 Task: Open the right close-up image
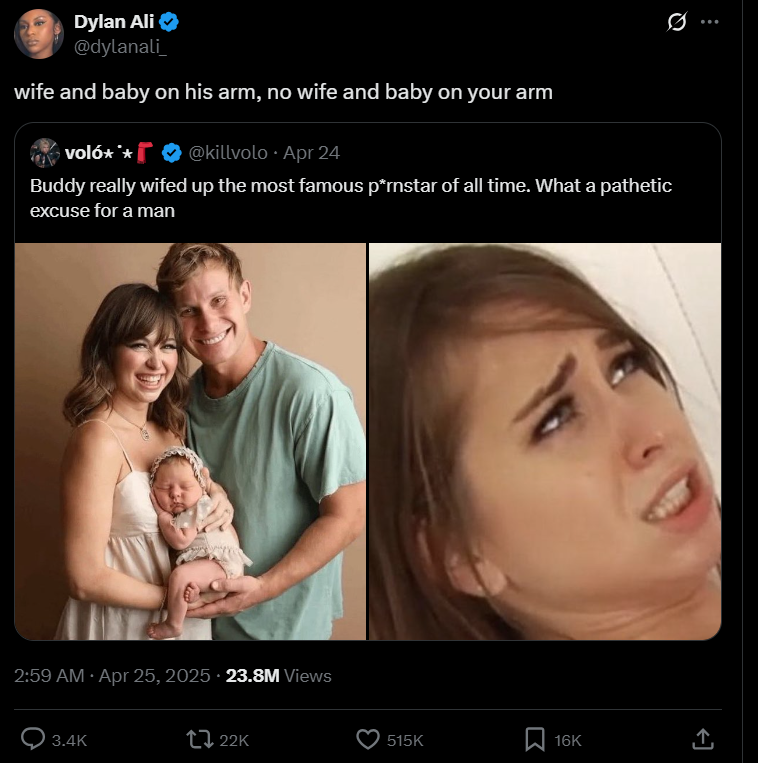tap(545, 441)
